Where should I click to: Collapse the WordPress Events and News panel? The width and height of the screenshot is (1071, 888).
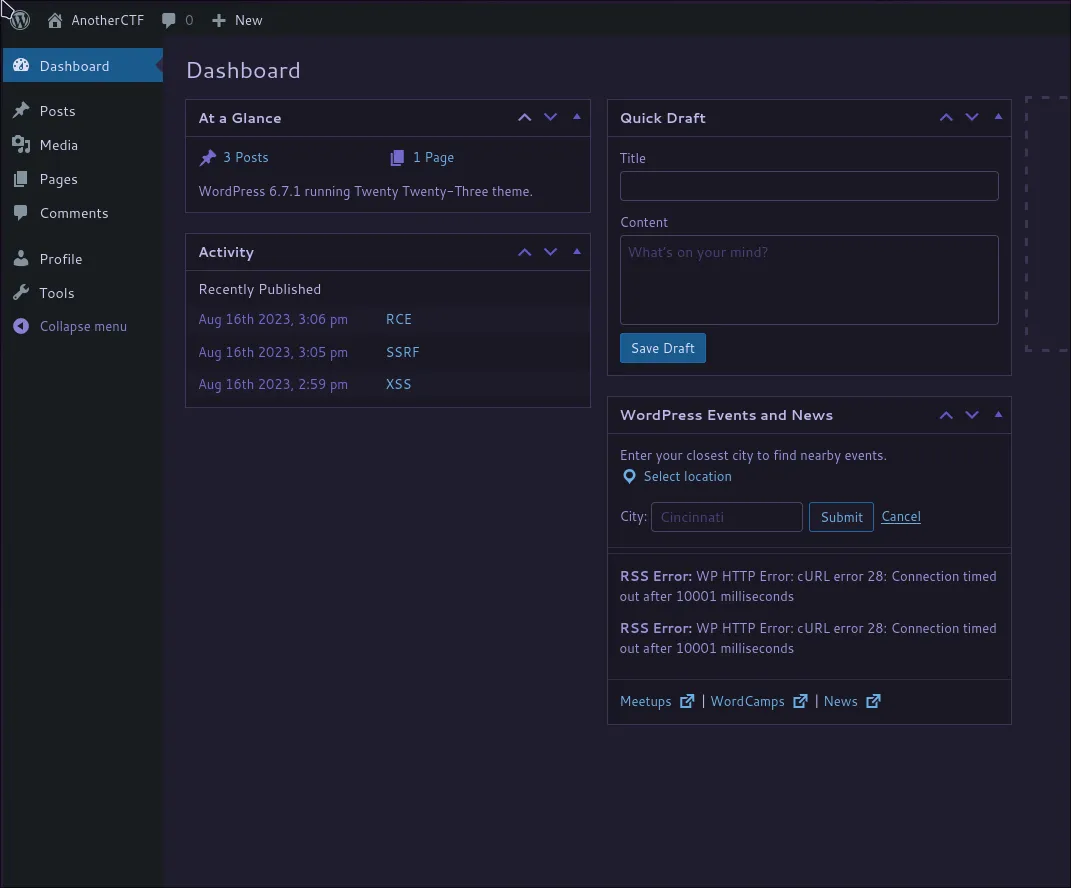[x=999, y=415]
